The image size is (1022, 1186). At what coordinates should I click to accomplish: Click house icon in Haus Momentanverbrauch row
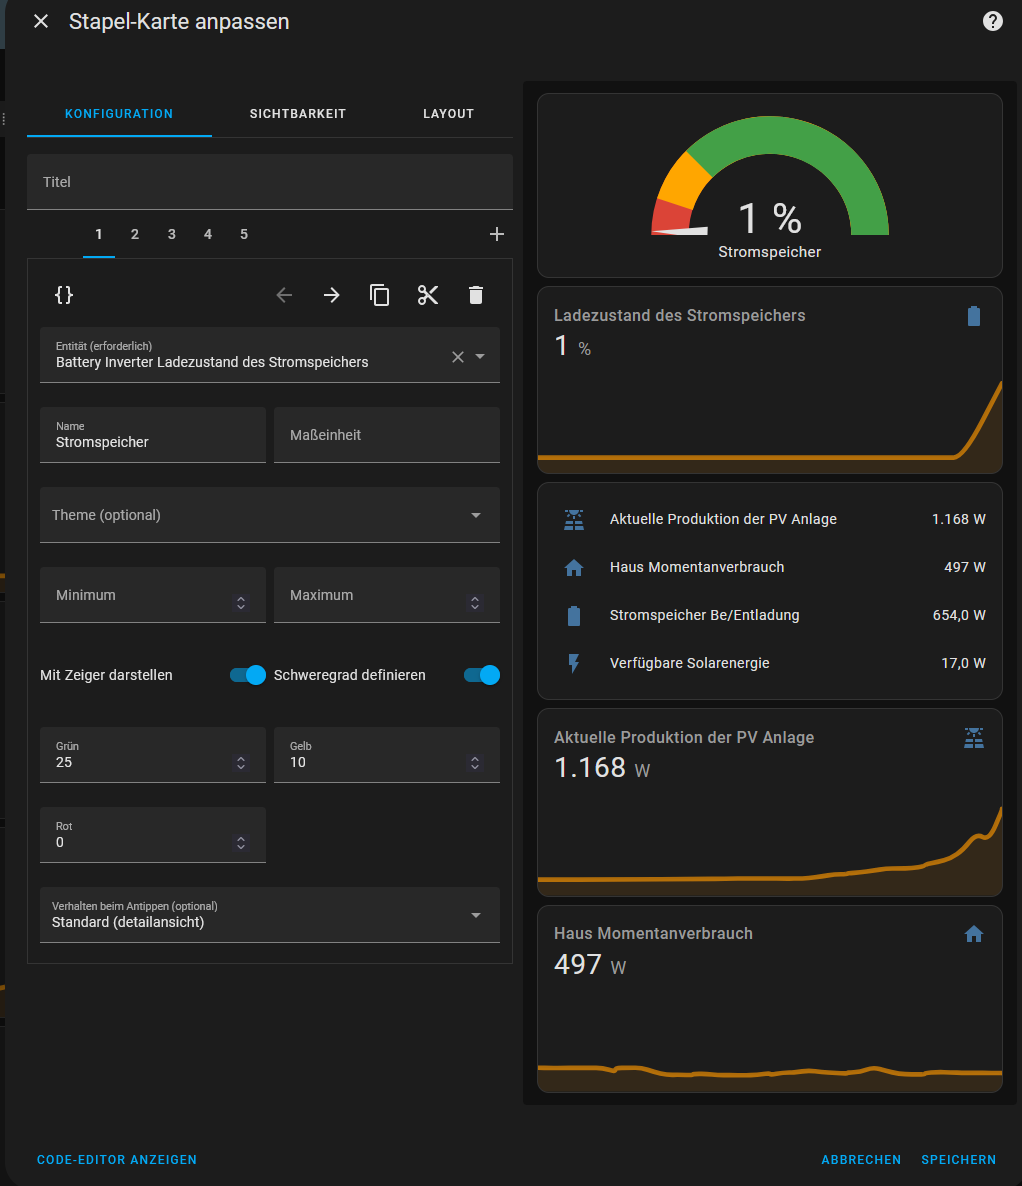point(574,567)
